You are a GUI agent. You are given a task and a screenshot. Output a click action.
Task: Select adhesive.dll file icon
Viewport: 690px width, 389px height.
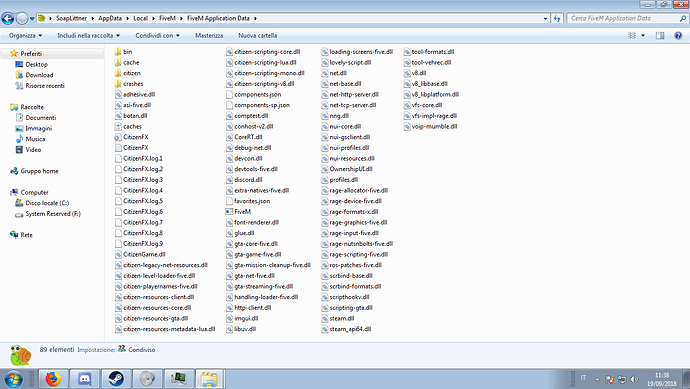(x=117, y=95)
